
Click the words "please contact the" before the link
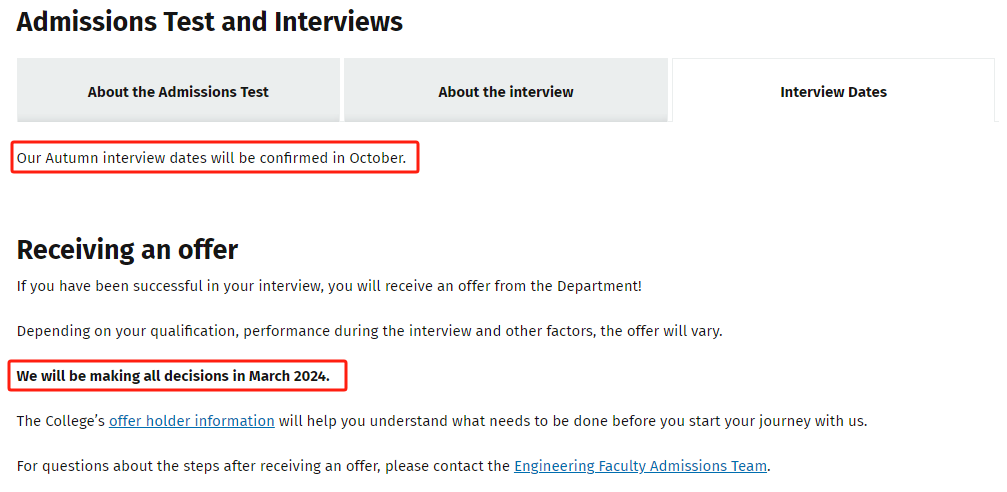coord(447,466)
